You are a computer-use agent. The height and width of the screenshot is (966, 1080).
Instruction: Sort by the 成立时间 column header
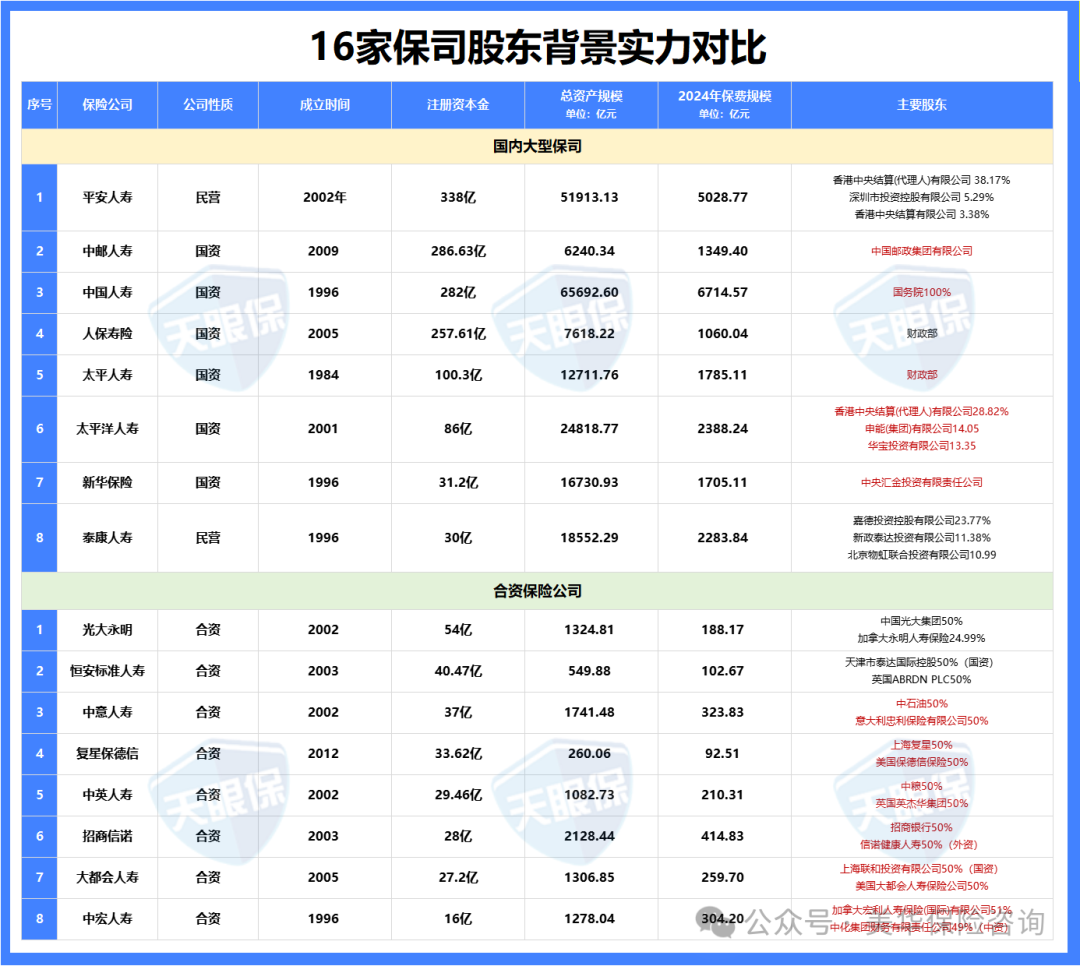323,104
